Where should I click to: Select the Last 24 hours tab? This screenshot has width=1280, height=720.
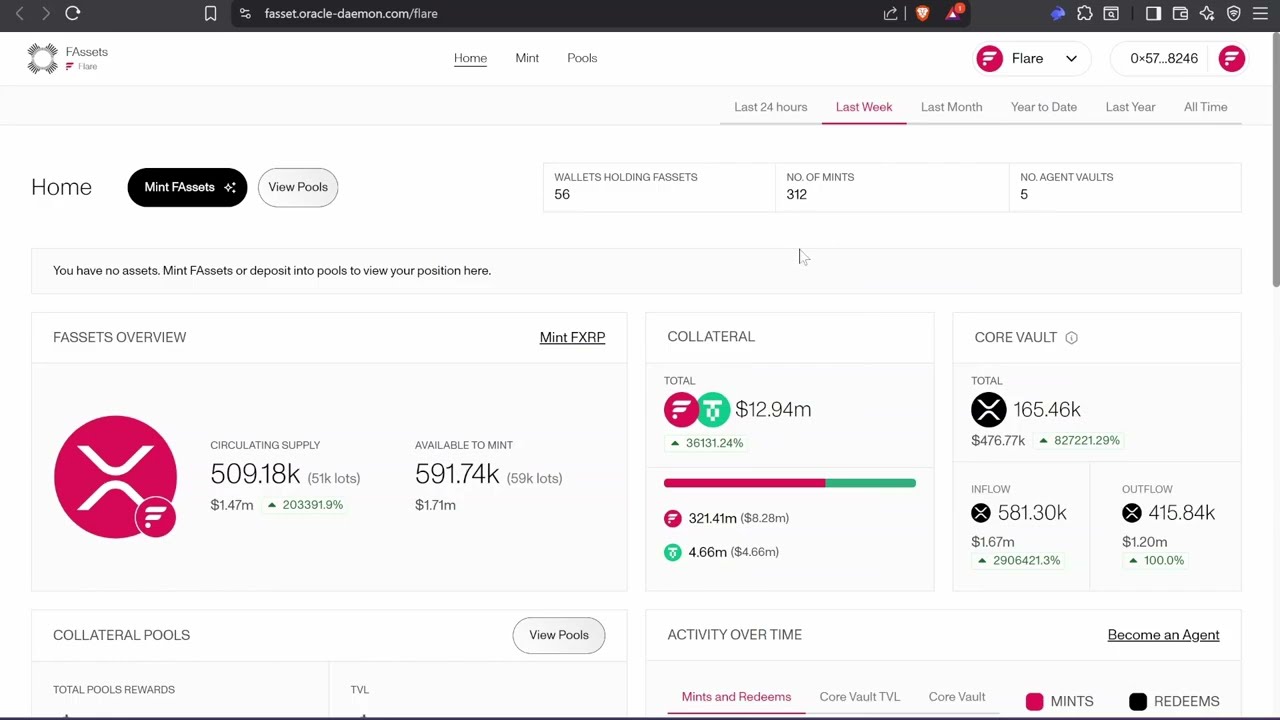(x=771, y=107)
